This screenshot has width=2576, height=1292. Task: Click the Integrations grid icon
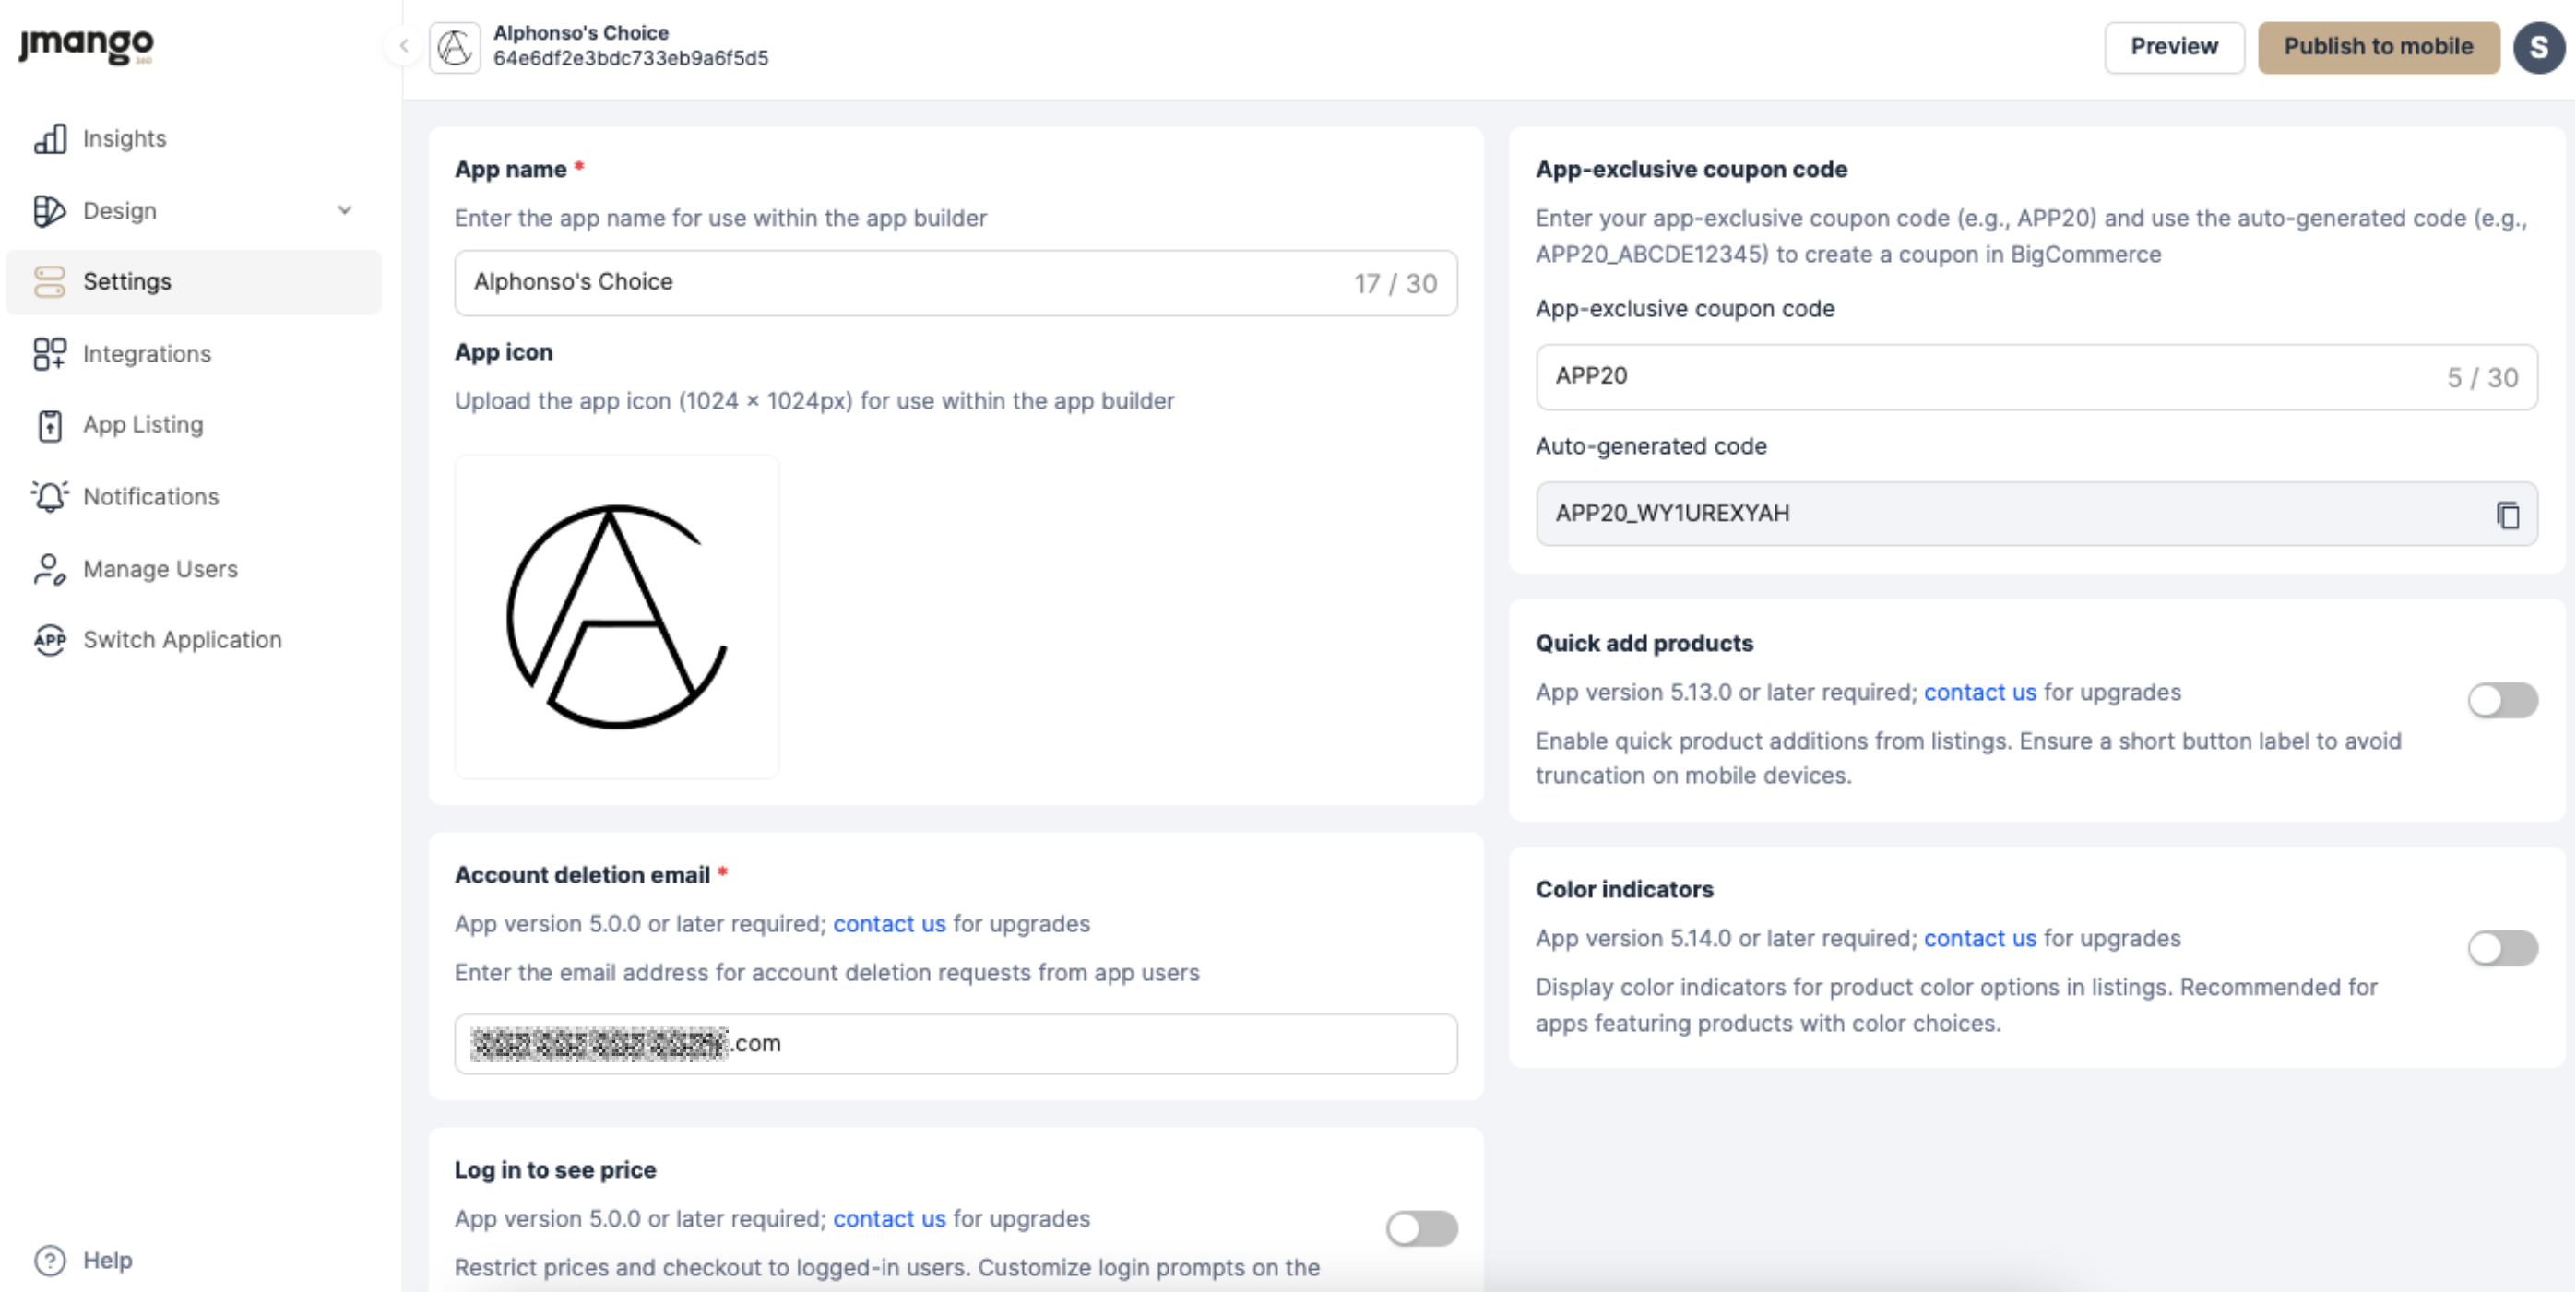click(50, 354)
